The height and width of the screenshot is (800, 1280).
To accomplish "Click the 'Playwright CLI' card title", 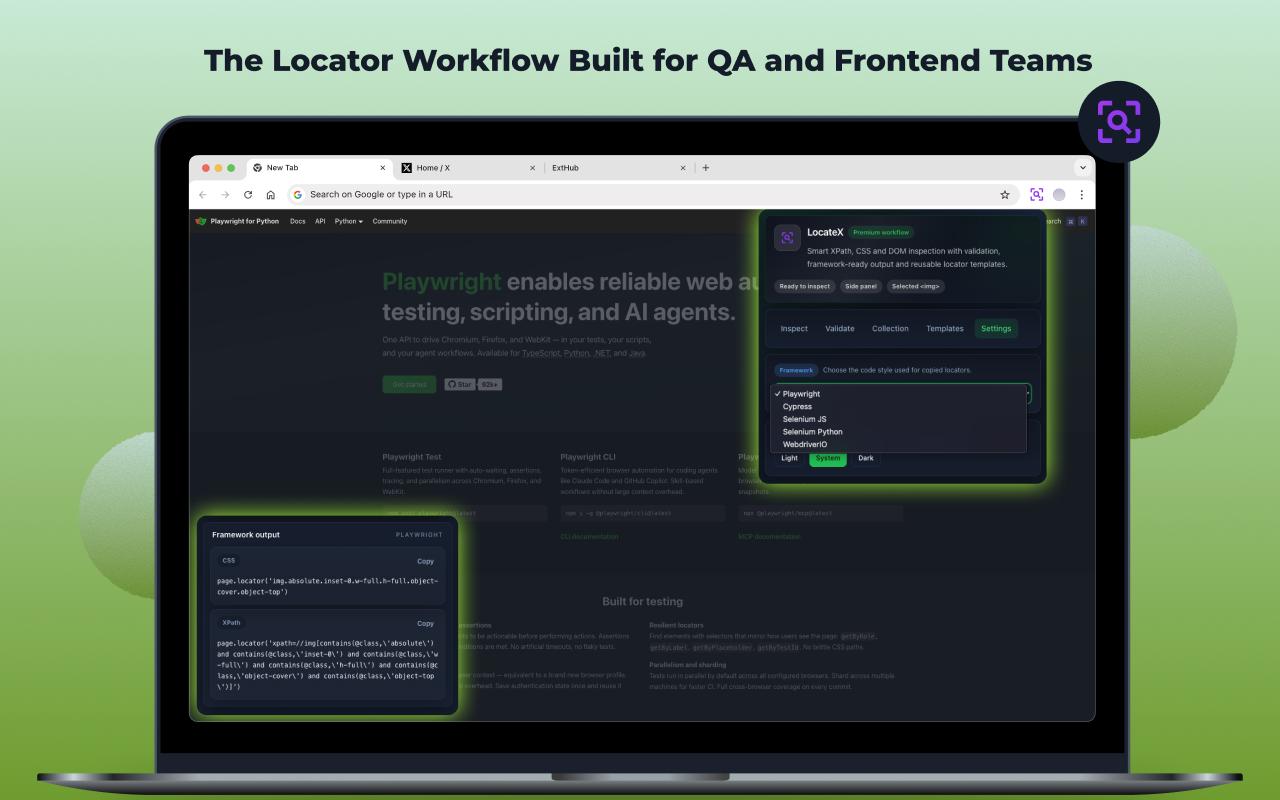I will 588,457.
